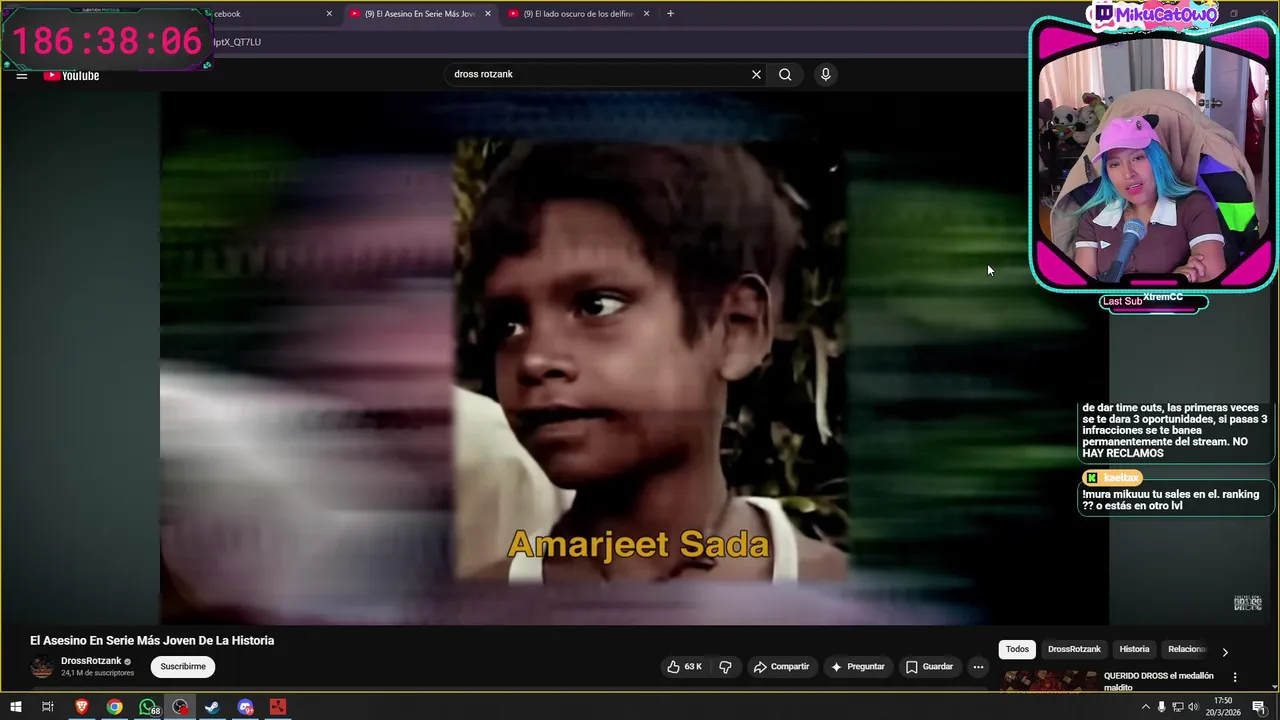
Task: Open the Windows Start menu
Action: pyautogui.click(x=16, y=707)
